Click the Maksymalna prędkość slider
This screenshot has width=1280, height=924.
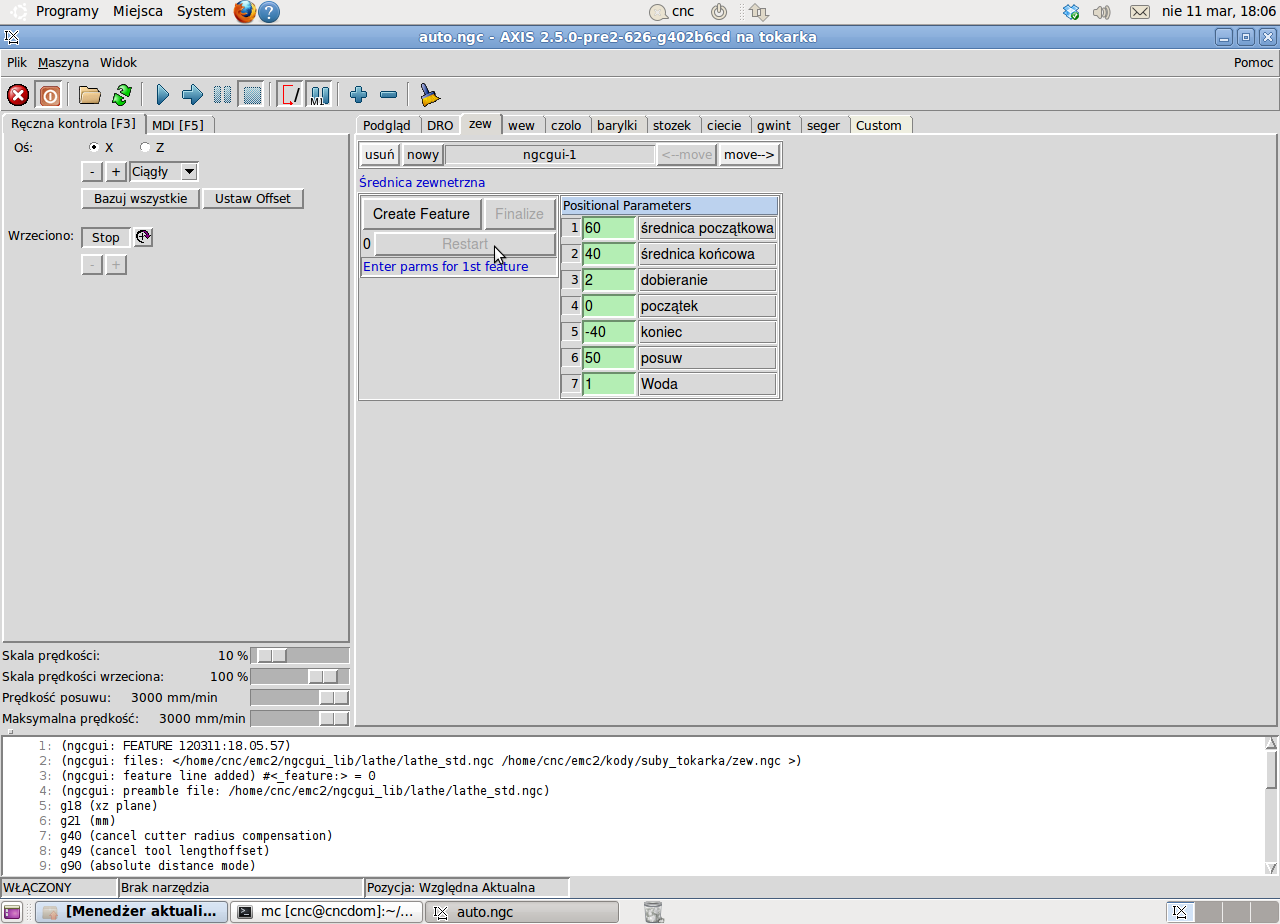[x=300, y=719]
